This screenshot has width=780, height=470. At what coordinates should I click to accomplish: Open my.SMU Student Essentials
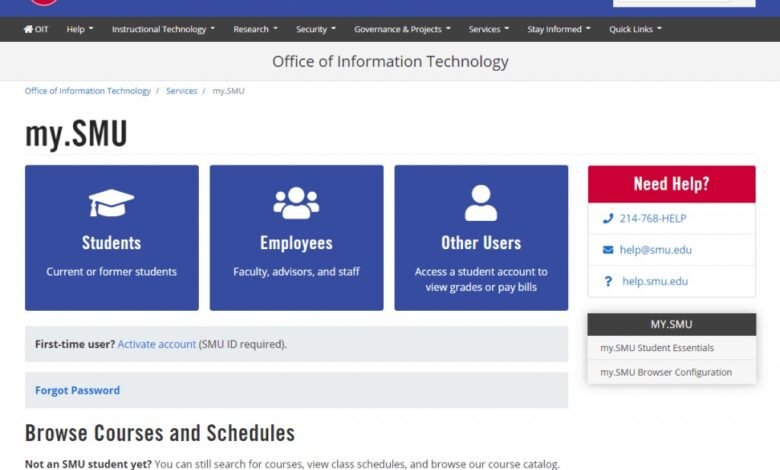click(x=657, y=348)
